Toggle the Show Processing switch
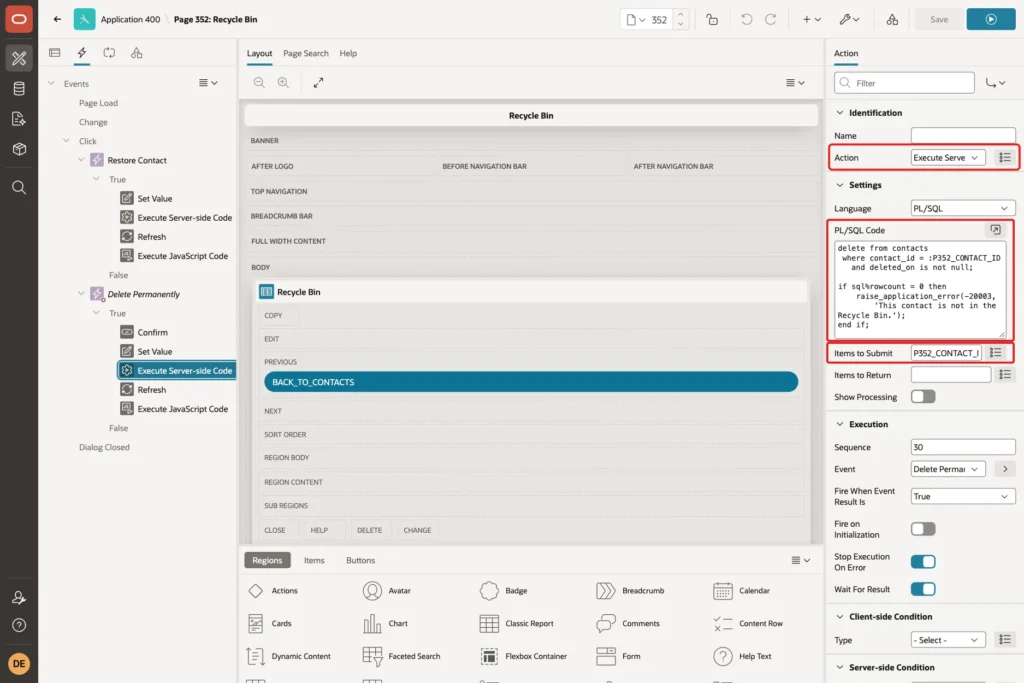The width and height of the screenshot is (1024, 683). pos(923,396)
